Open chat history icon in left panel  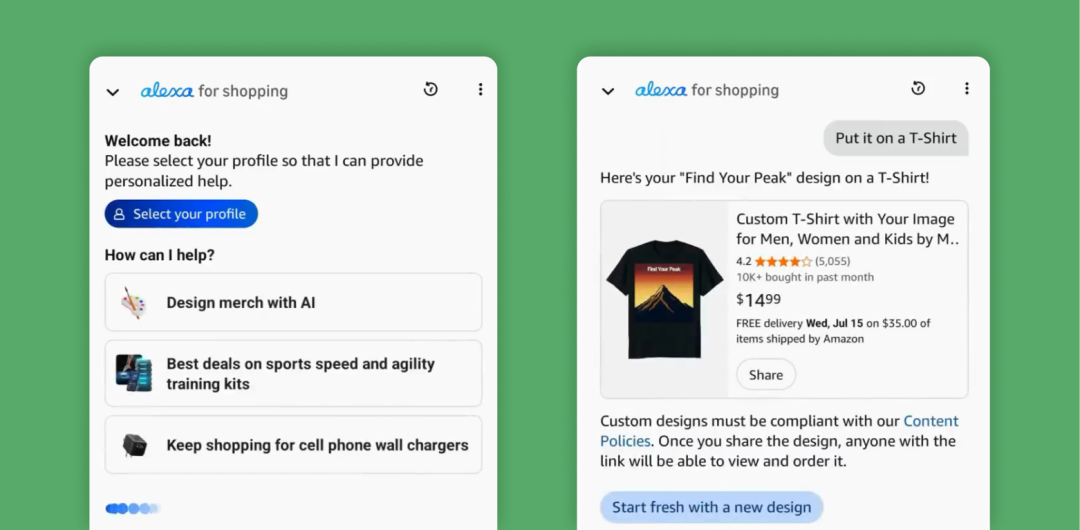(x=430, y=89)
